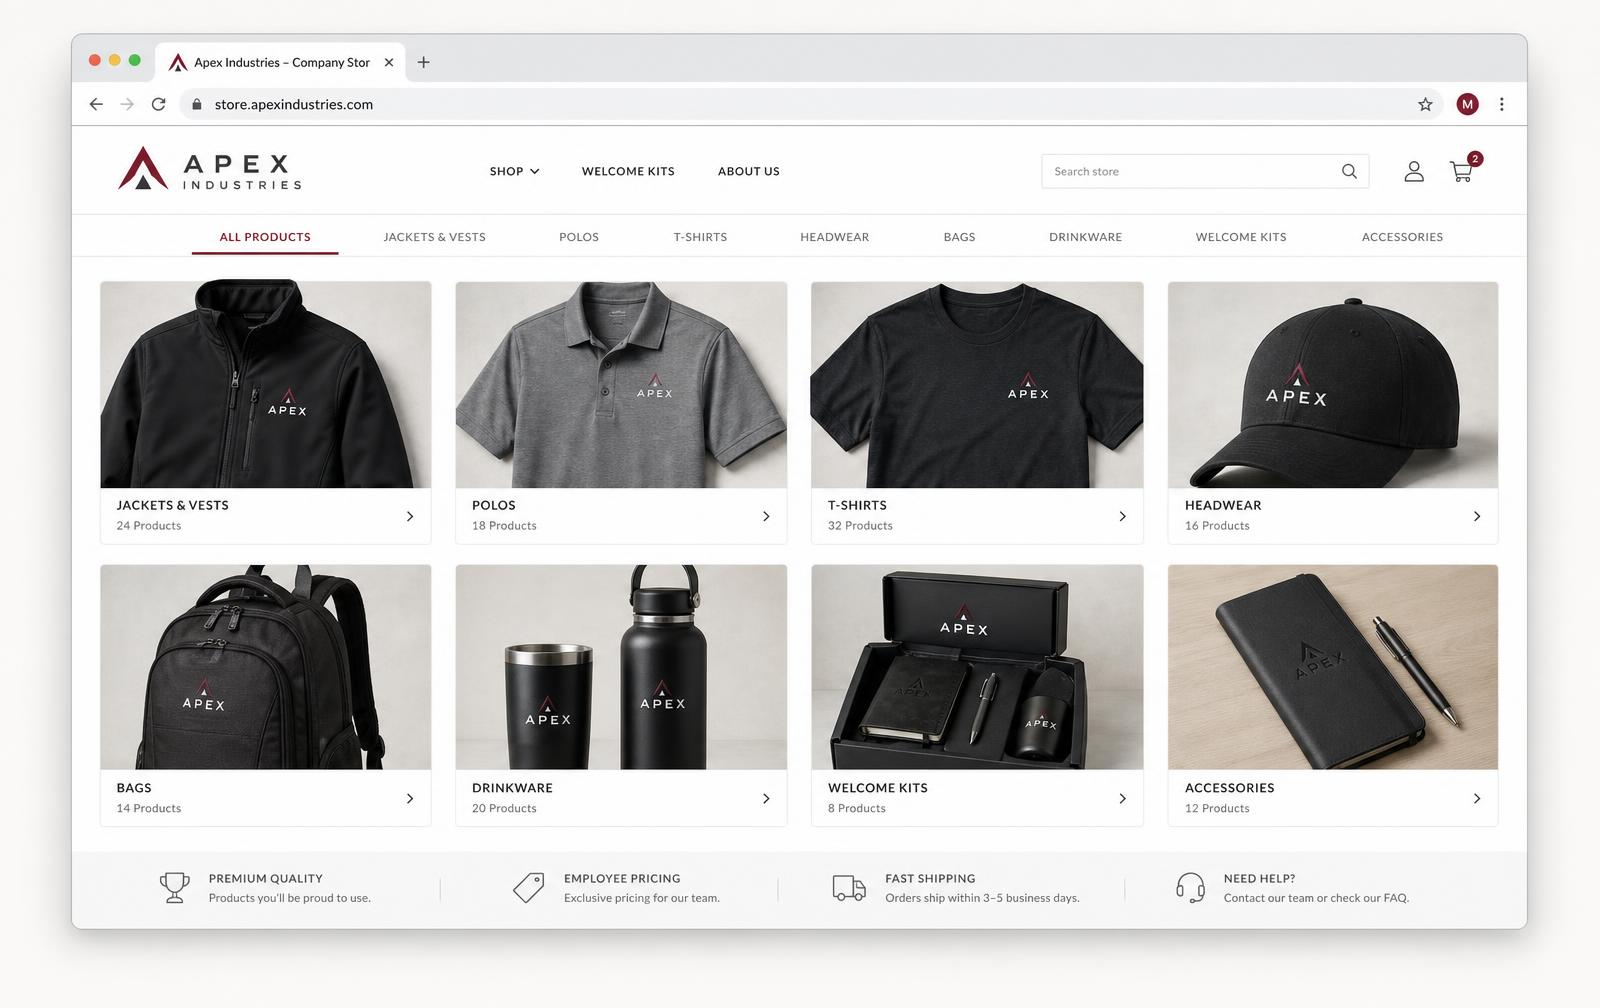
Task: Click the Need Help headset icon
Action: pyautogui.click(x=1190, y=887)
